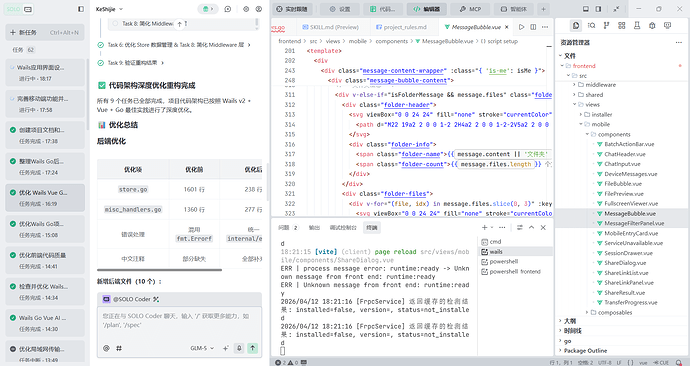Viewport: 690px width, 366px height.
Task: Open the SKILL.md (Preview) editor tab
Action: 330,27
